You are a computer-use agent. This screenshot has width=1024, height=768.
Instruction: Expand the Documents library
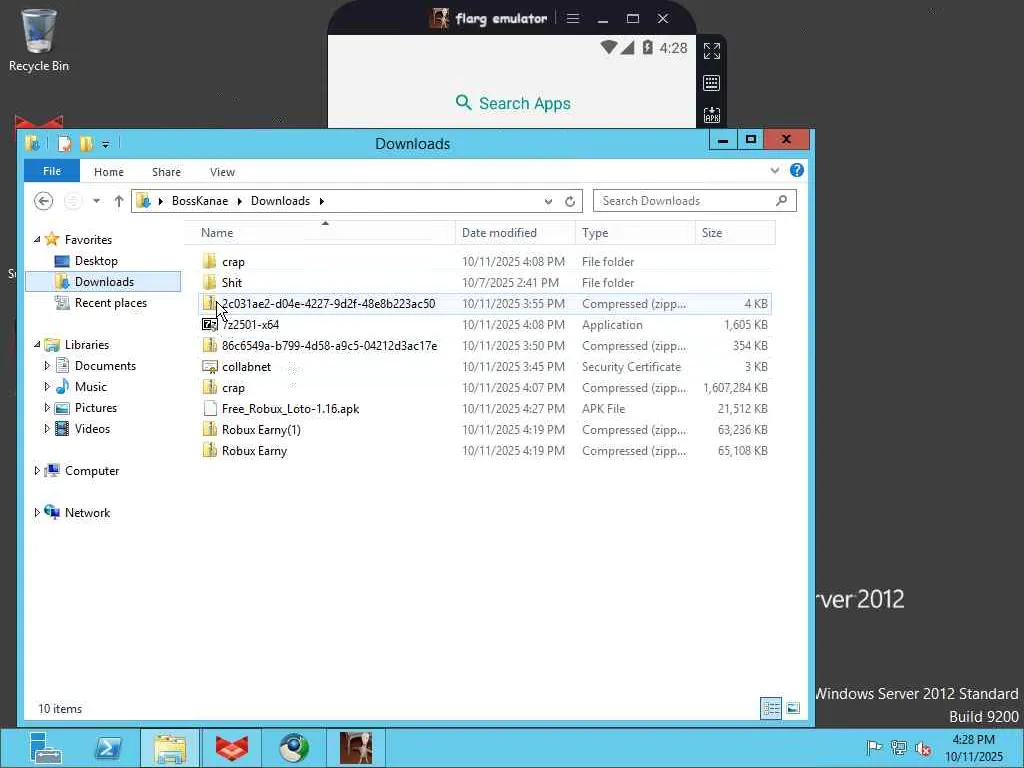tap(47, 366)
